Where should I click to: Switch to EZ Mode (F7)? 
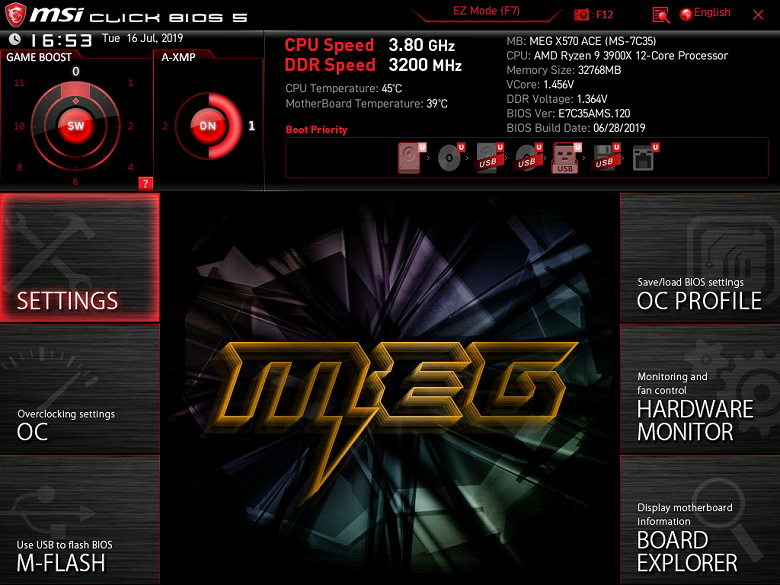tap(486, 11)
